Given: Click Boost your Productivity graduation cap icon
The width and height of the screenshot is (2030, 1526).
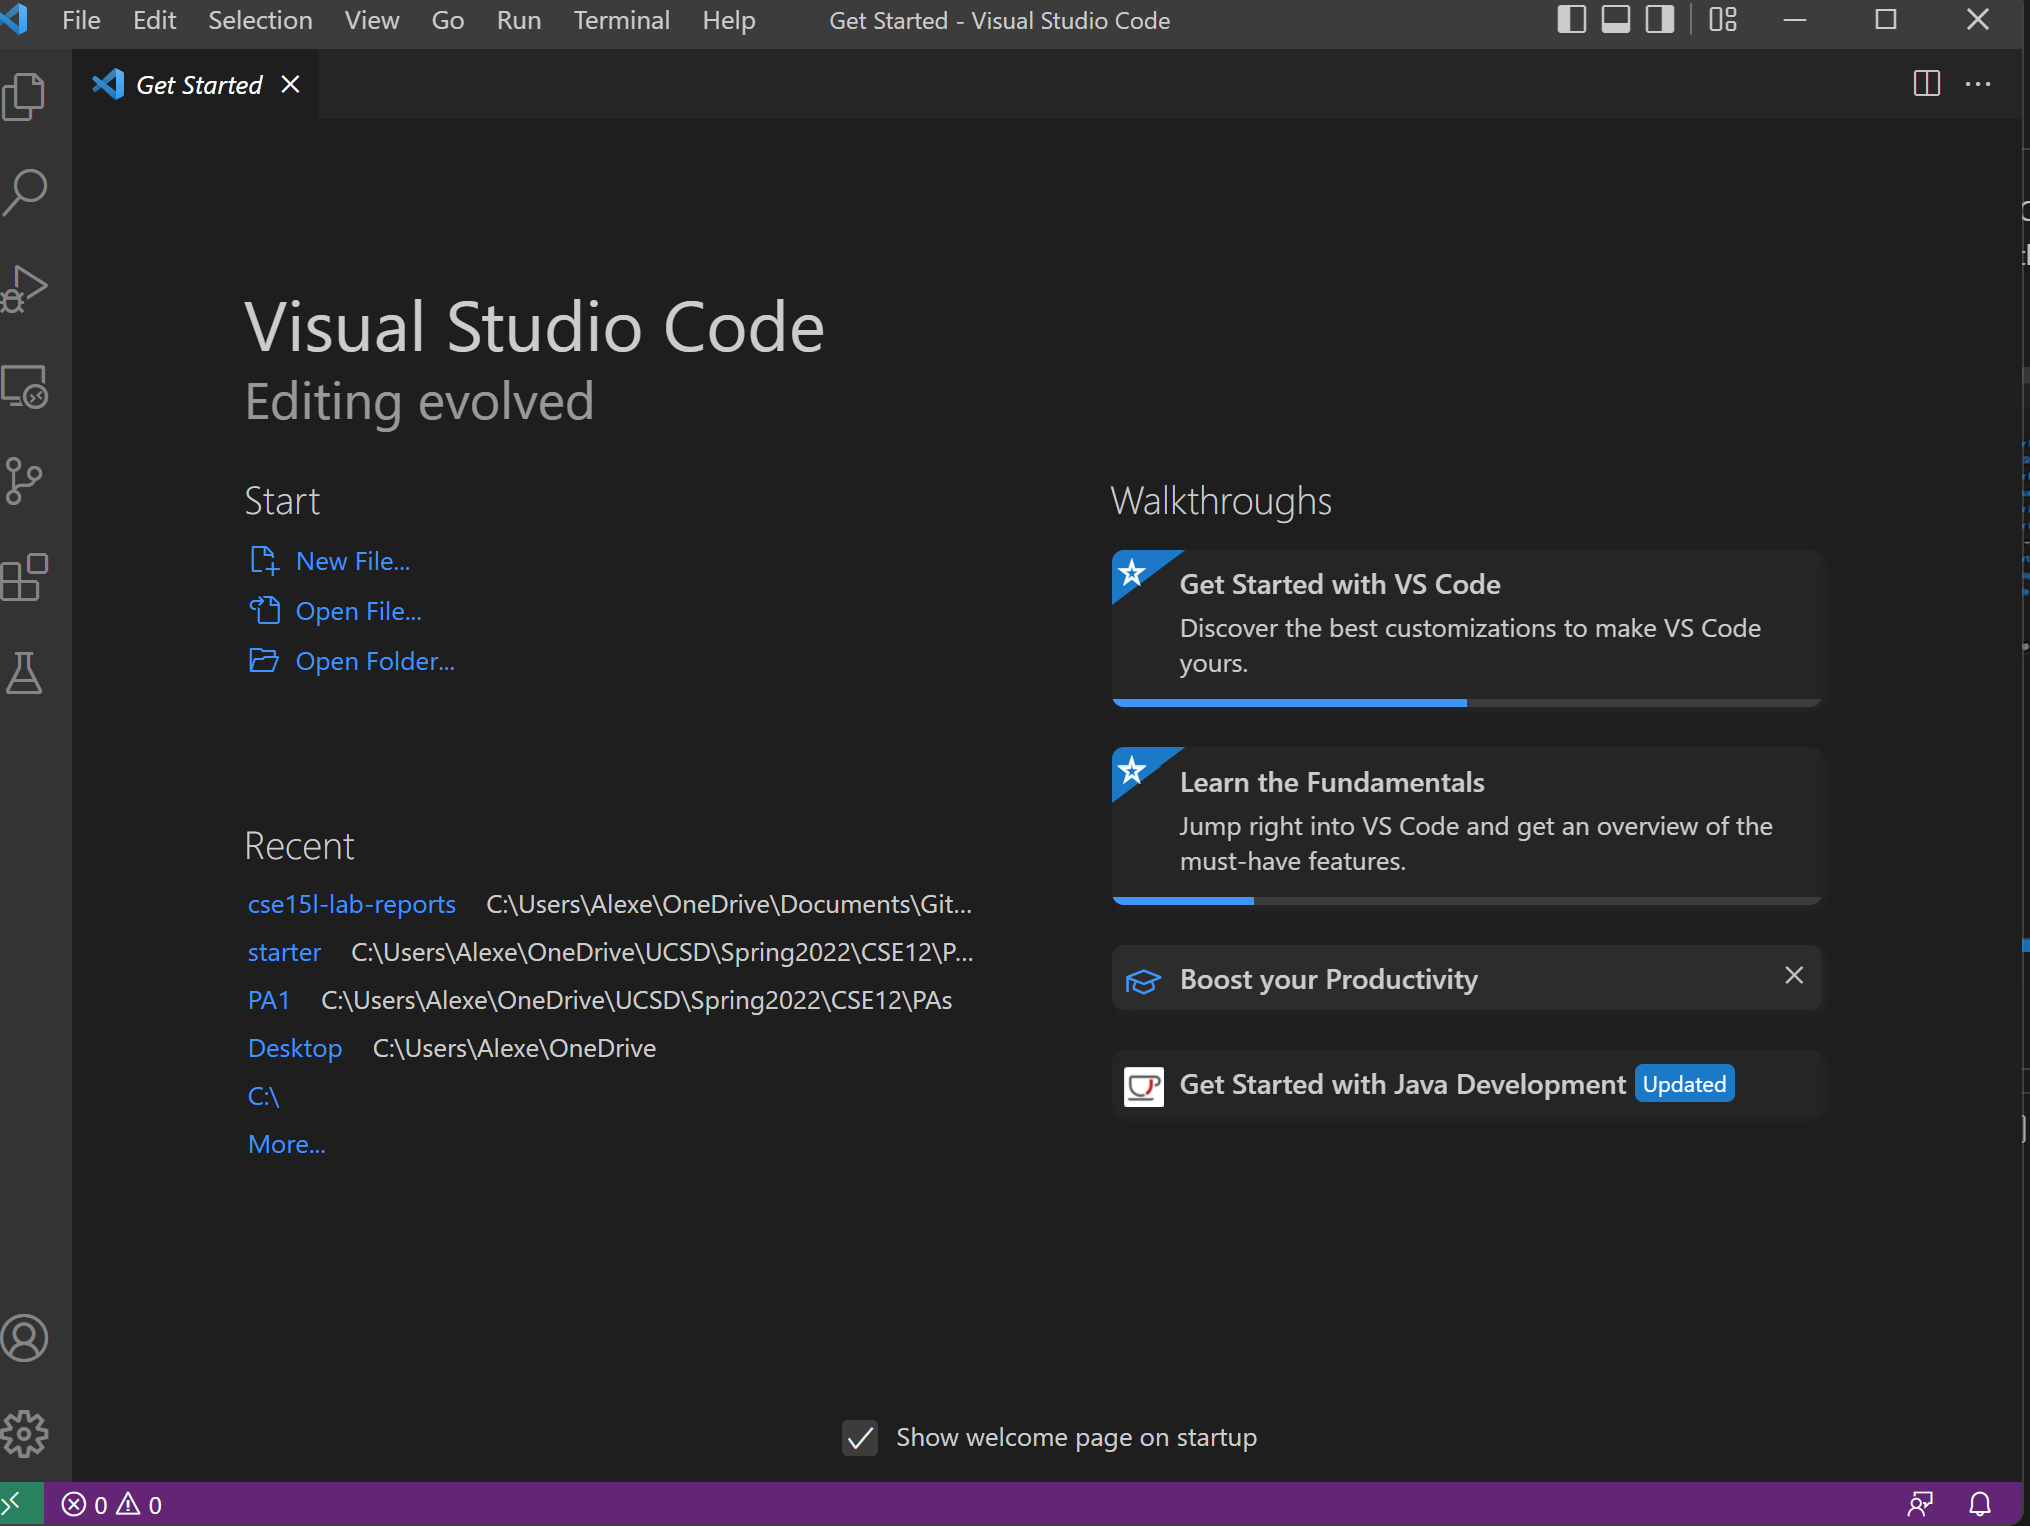Looking at the screenshot, I should coord(1143,981).
